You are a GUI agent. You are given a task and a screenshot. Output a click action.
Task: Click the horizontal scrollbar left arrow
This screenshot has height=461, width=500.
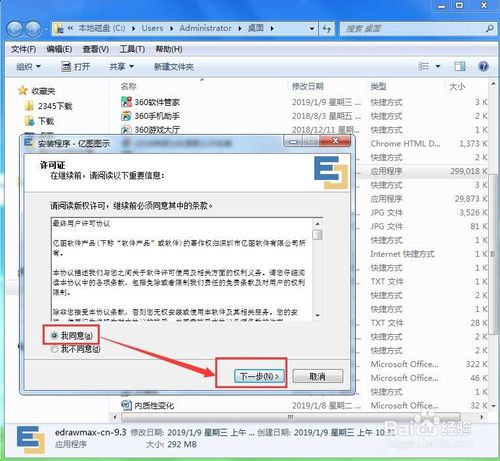tap(115, 417)
